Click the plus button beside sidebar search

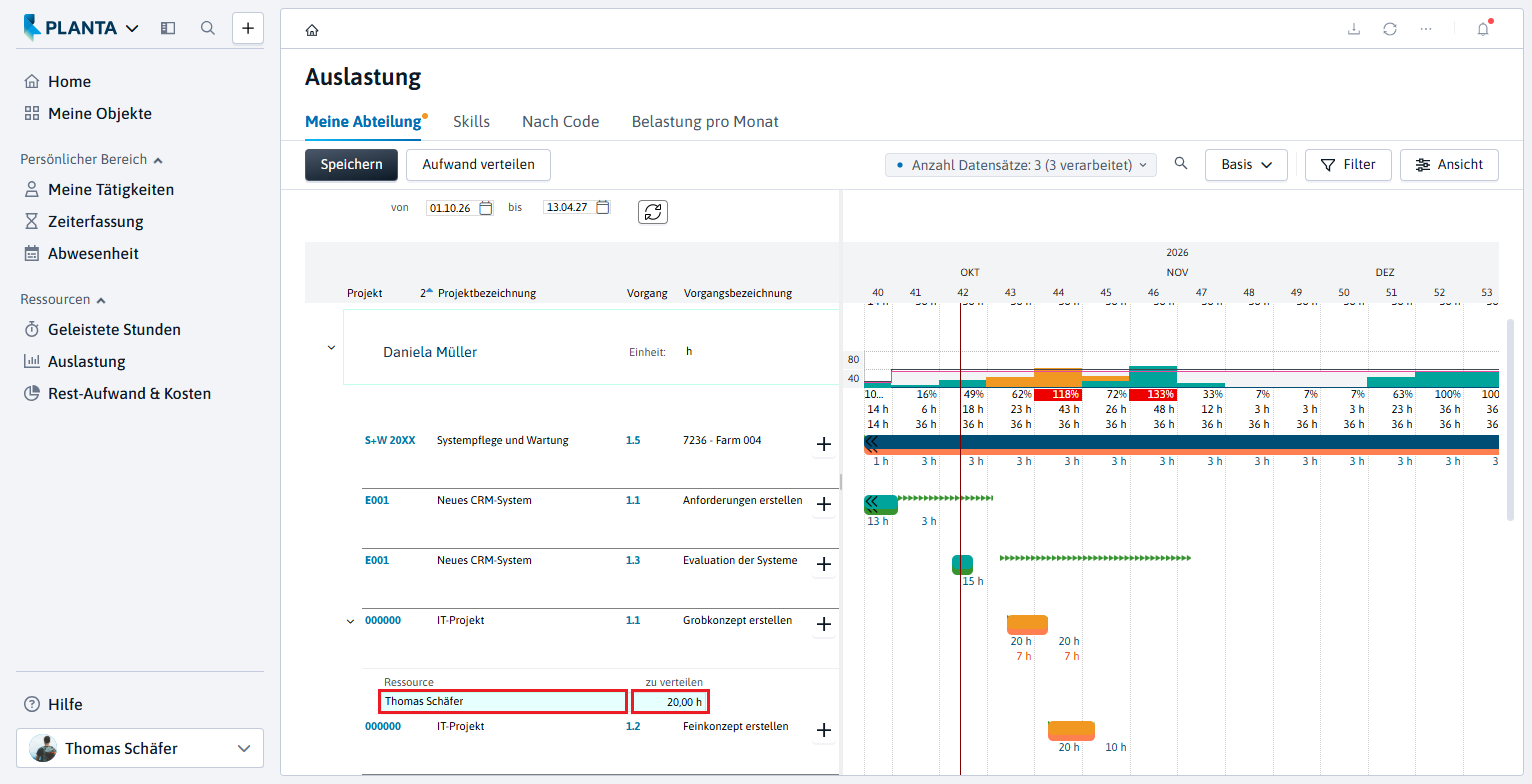pos(248,28)
